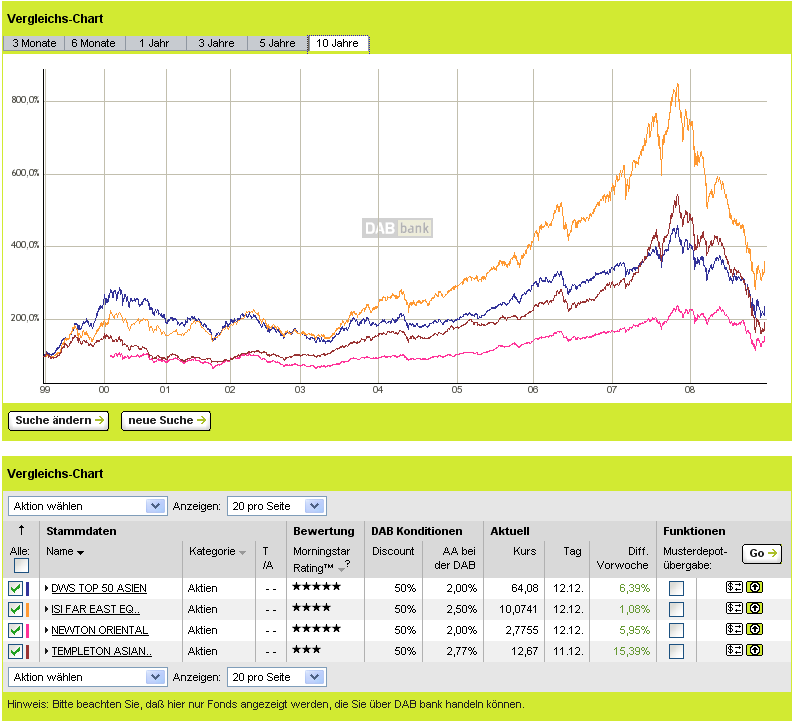Click the green up-arrow icon for DWS TOP 50 ASIEN
The width and height of the screenshot is (796, 724).
pyautogui.click(x=756, y=589)
